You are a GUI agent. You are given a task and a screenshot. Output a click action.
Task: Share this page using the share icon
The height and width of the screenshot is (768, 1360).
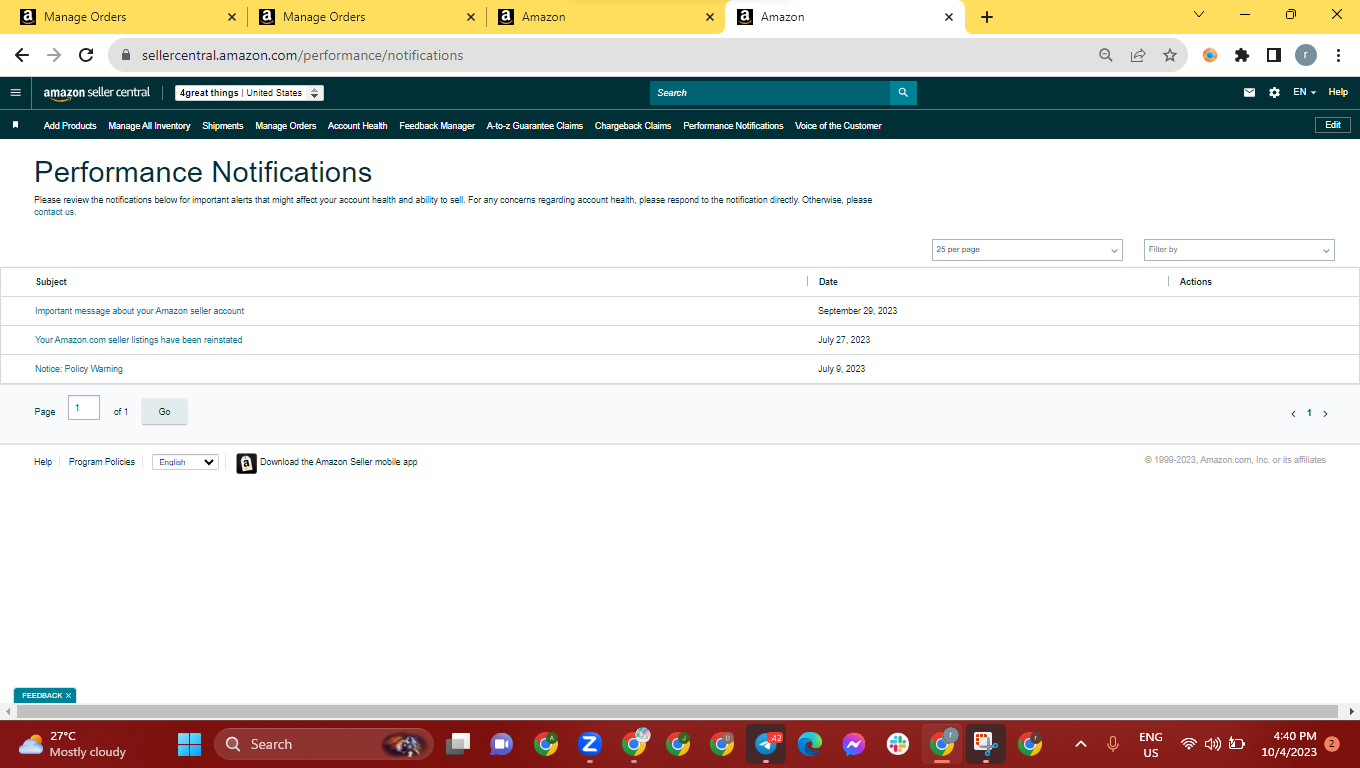point(1138,56)
